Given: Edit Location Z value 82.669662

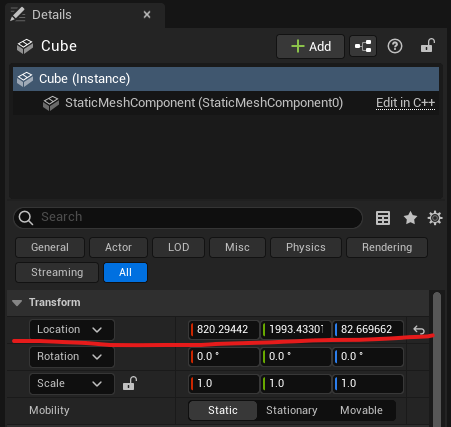Looking at the screenshot, I should coord(368,330).
